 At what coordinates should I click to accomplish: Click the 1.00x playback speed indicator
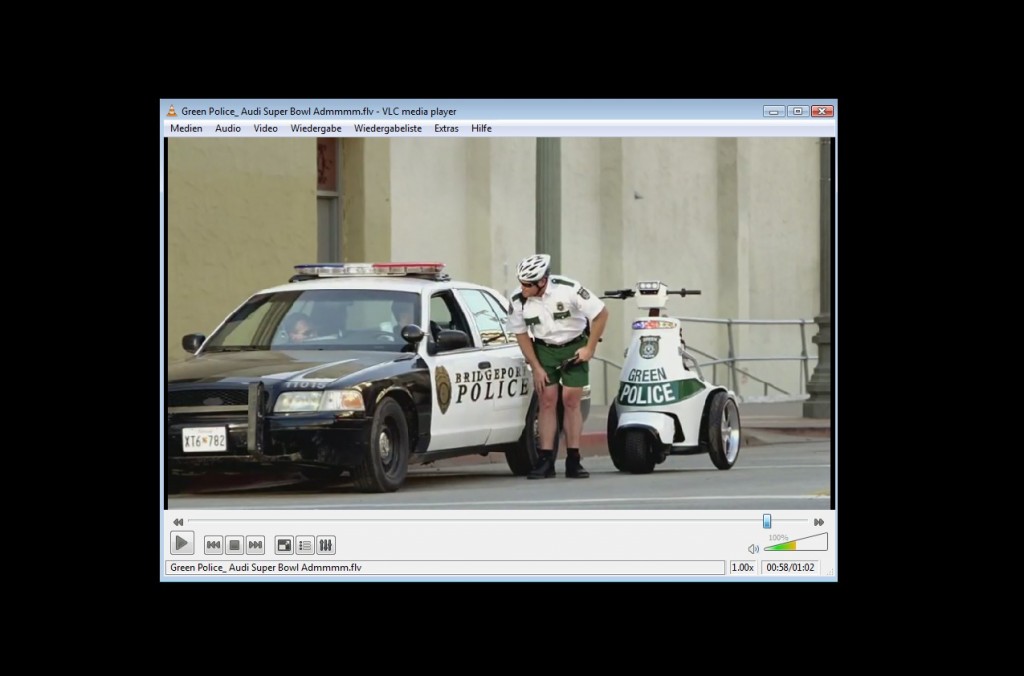[742, 567]
